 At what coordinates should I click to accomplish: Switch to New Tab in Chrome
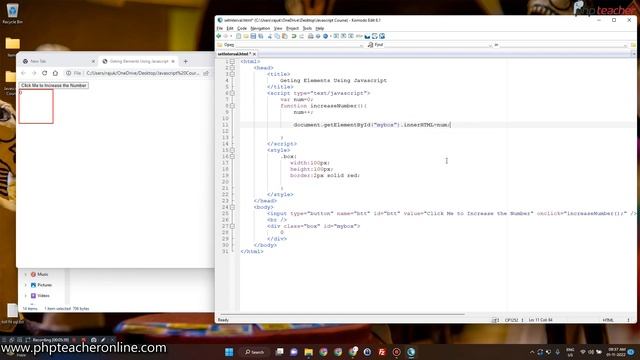57,61
